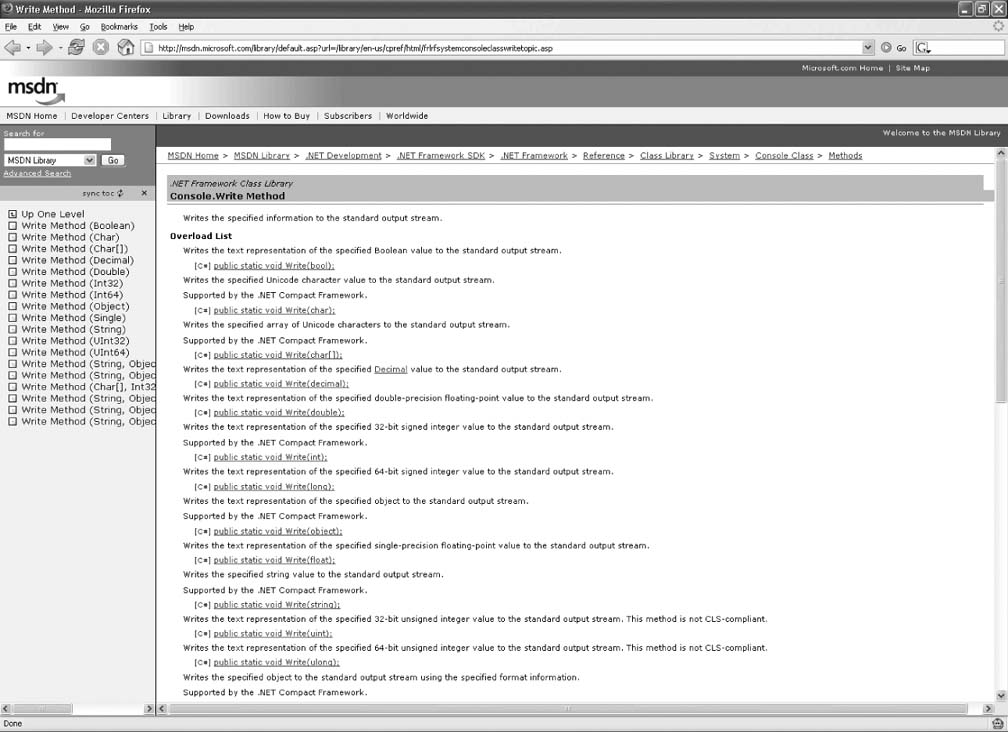
Task: Click the sync toc arrows icon
Action: click(121, 193)
